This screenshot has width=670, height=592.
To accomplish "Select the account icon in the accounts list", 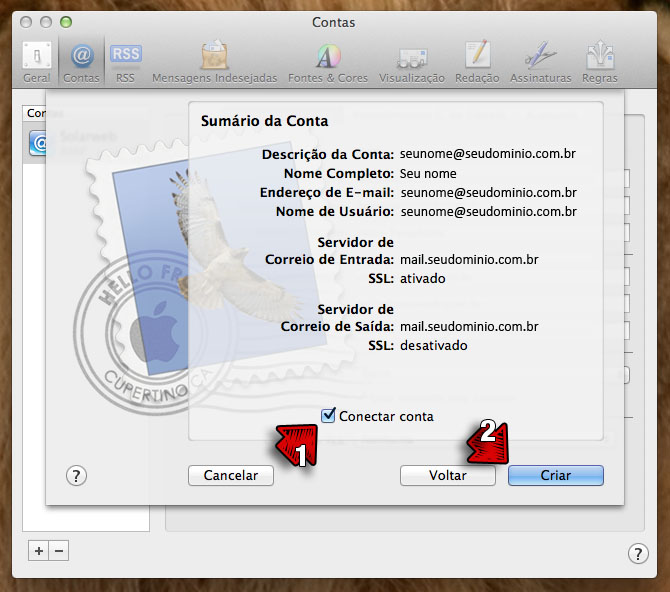I will pyautogui.click(x=38, y=143).
